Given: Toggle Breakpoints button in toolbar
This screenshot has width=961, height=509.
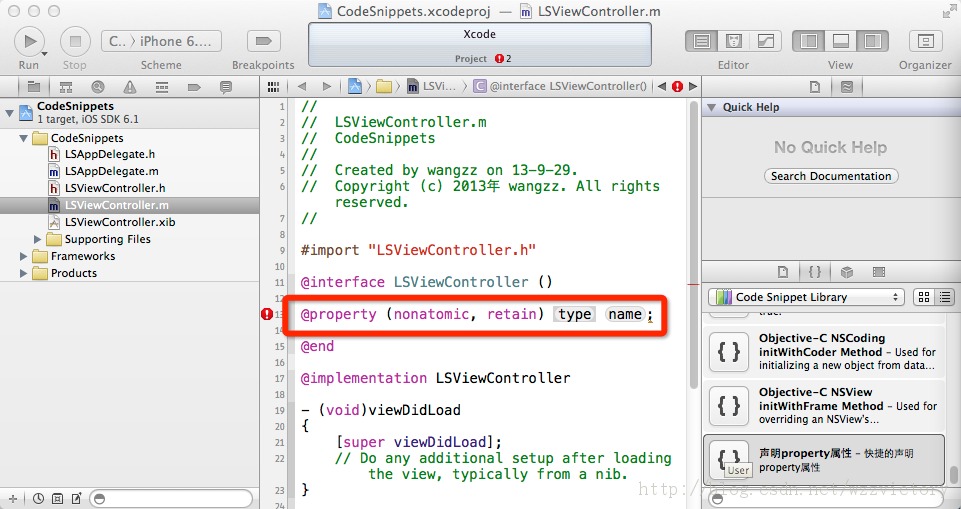Looking at the screenshot, I should [x=263, y=41].
